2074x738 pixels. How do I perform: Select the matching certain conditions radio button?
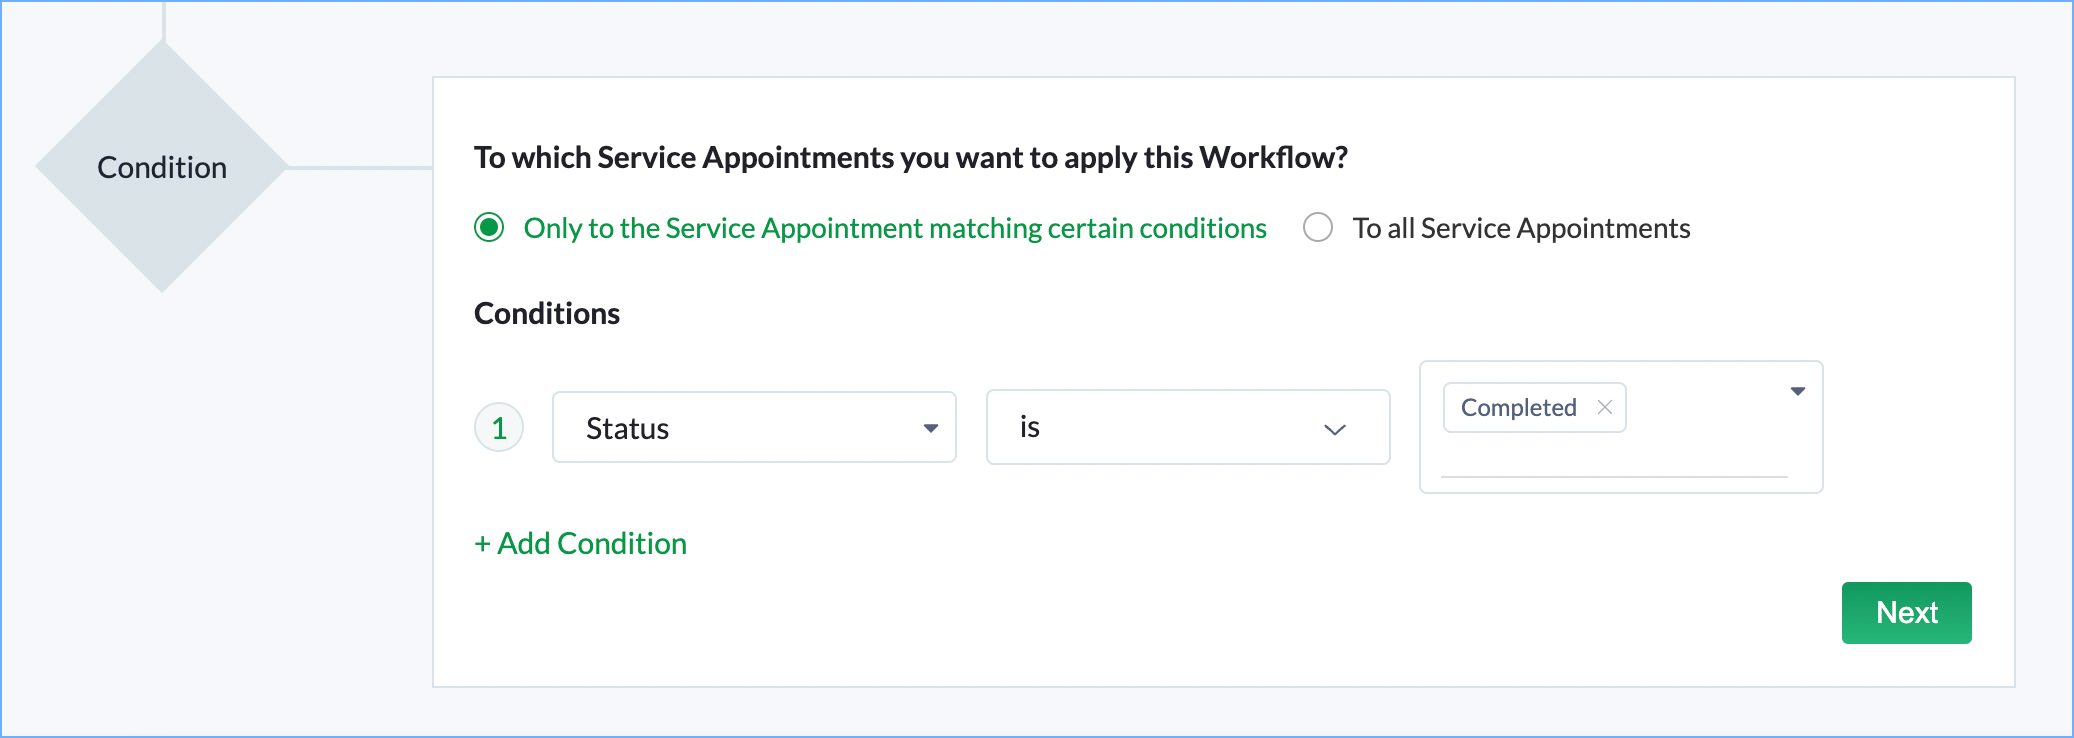[489, 228]
